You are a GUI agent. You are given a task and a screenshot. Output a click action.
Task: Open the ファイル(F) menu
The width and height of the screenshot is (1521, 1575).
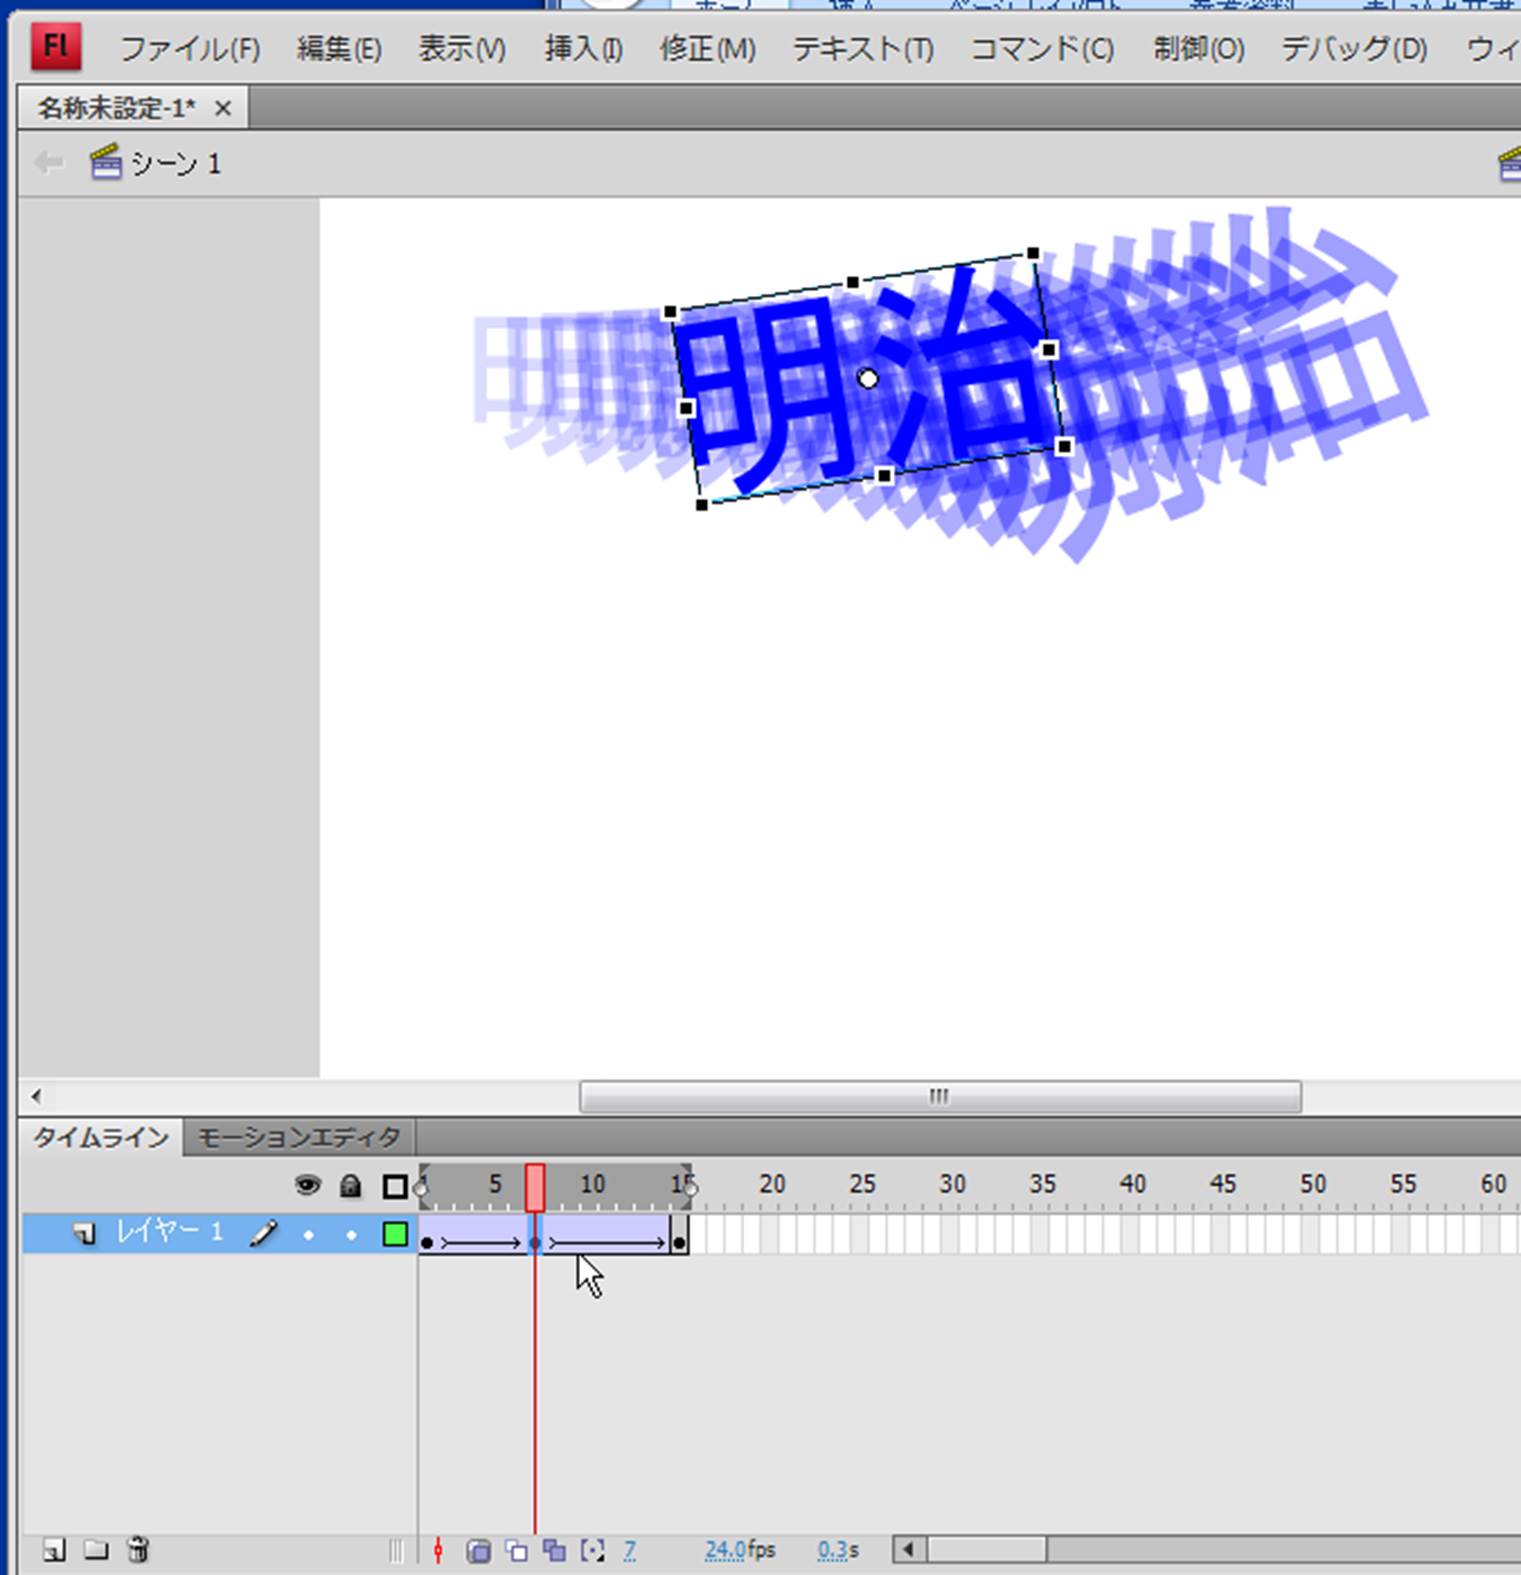(190, 49)
